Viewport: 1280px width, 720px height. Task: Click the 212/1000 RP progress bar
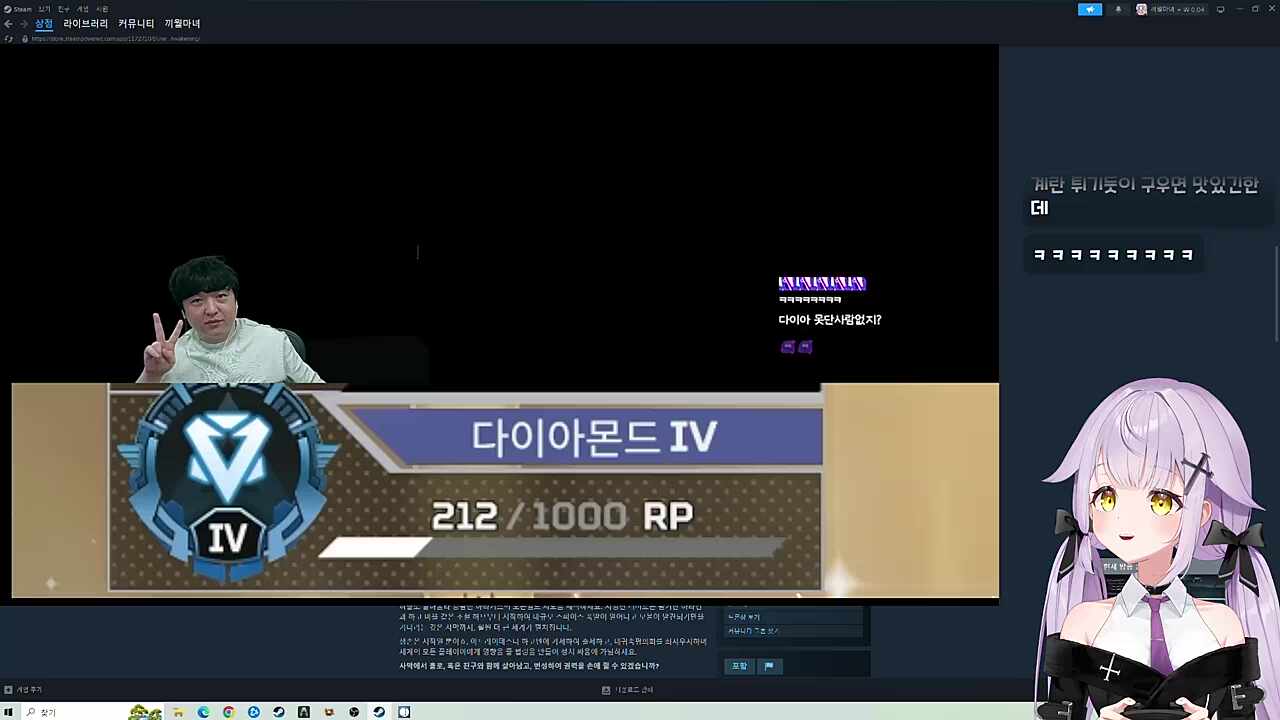[551, 548]
